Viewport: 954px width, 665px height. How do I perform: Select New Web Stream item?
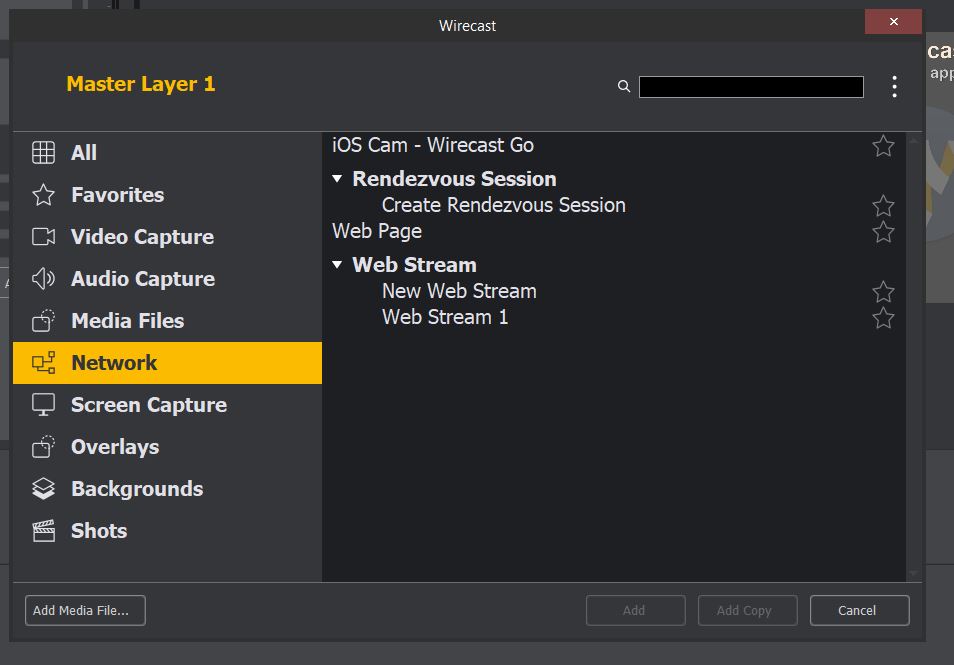tap(459, 291)
